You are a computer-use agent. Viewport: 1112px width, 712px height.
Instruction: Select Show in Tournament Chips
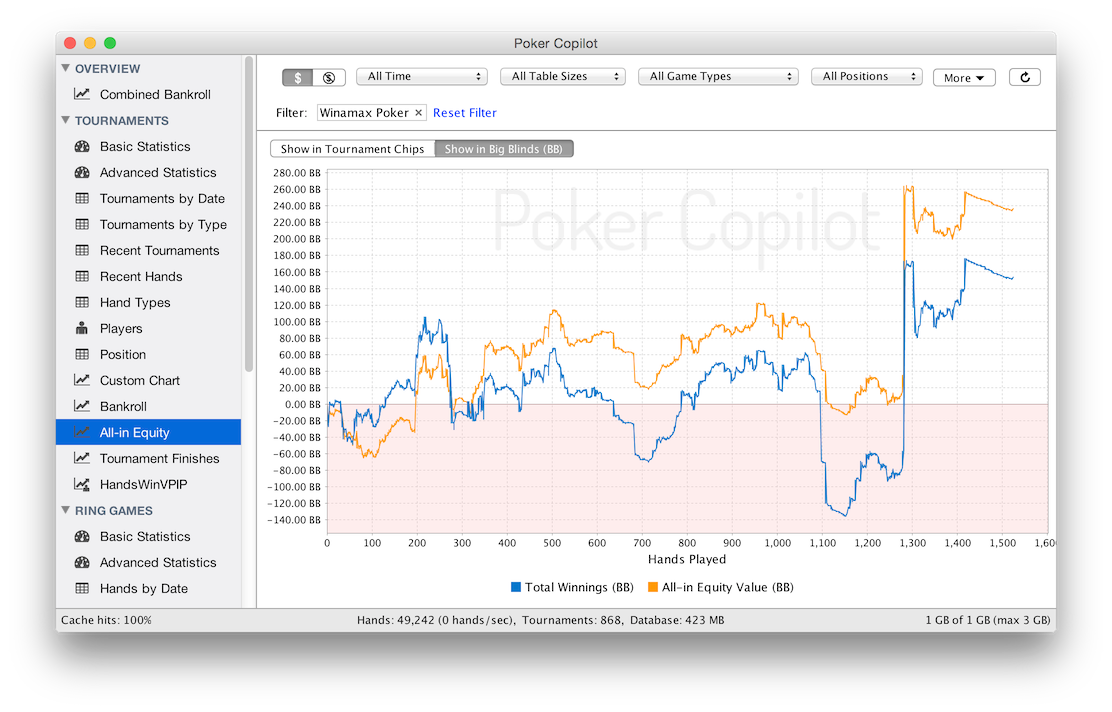click(352, 149)
